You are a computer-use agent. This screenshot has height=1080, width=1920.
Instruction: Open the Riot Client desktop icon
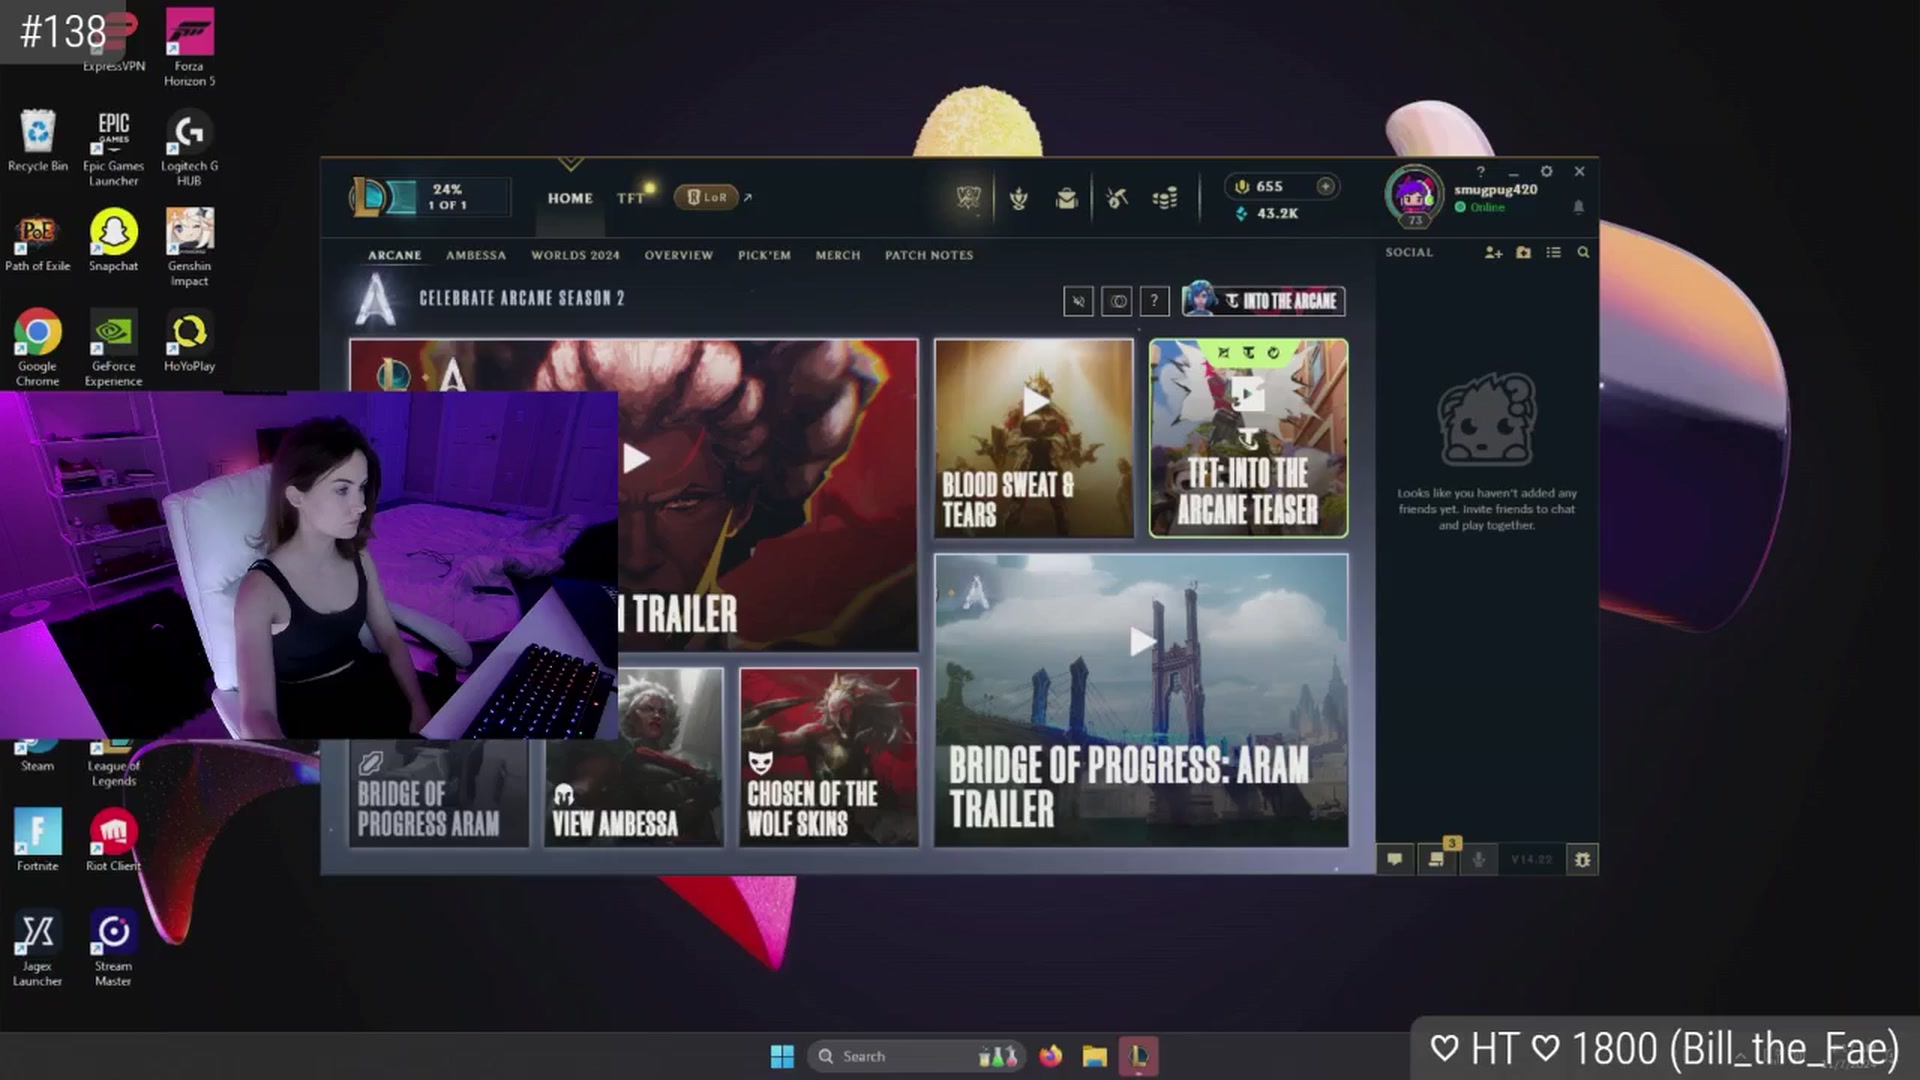coord(113,840)
